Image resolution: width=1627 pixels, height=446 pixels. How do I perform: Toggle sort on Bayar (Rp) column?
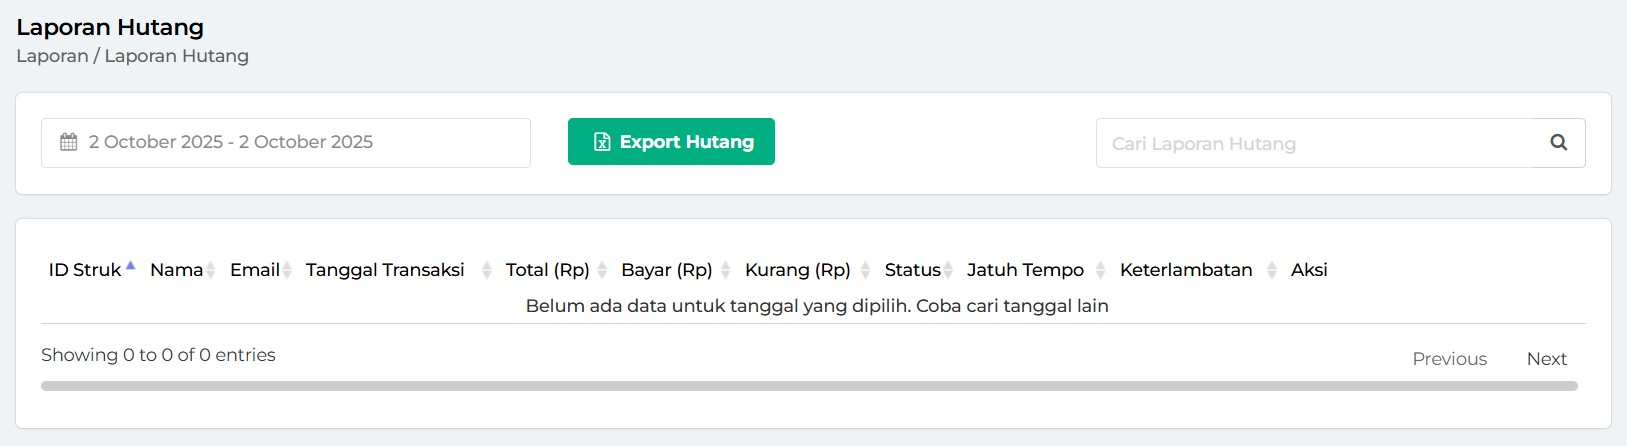click(x=726, y=270)
